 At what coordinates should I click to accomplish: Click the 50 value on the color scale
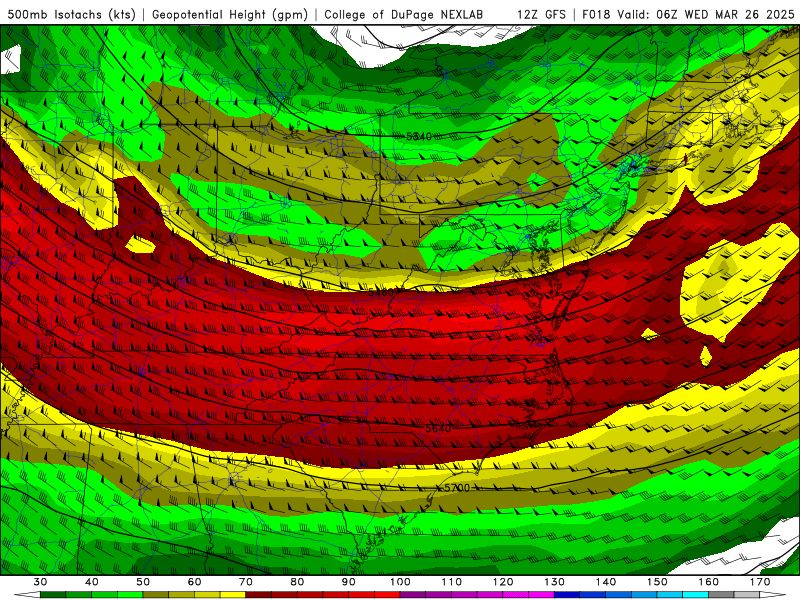[143, 582]
